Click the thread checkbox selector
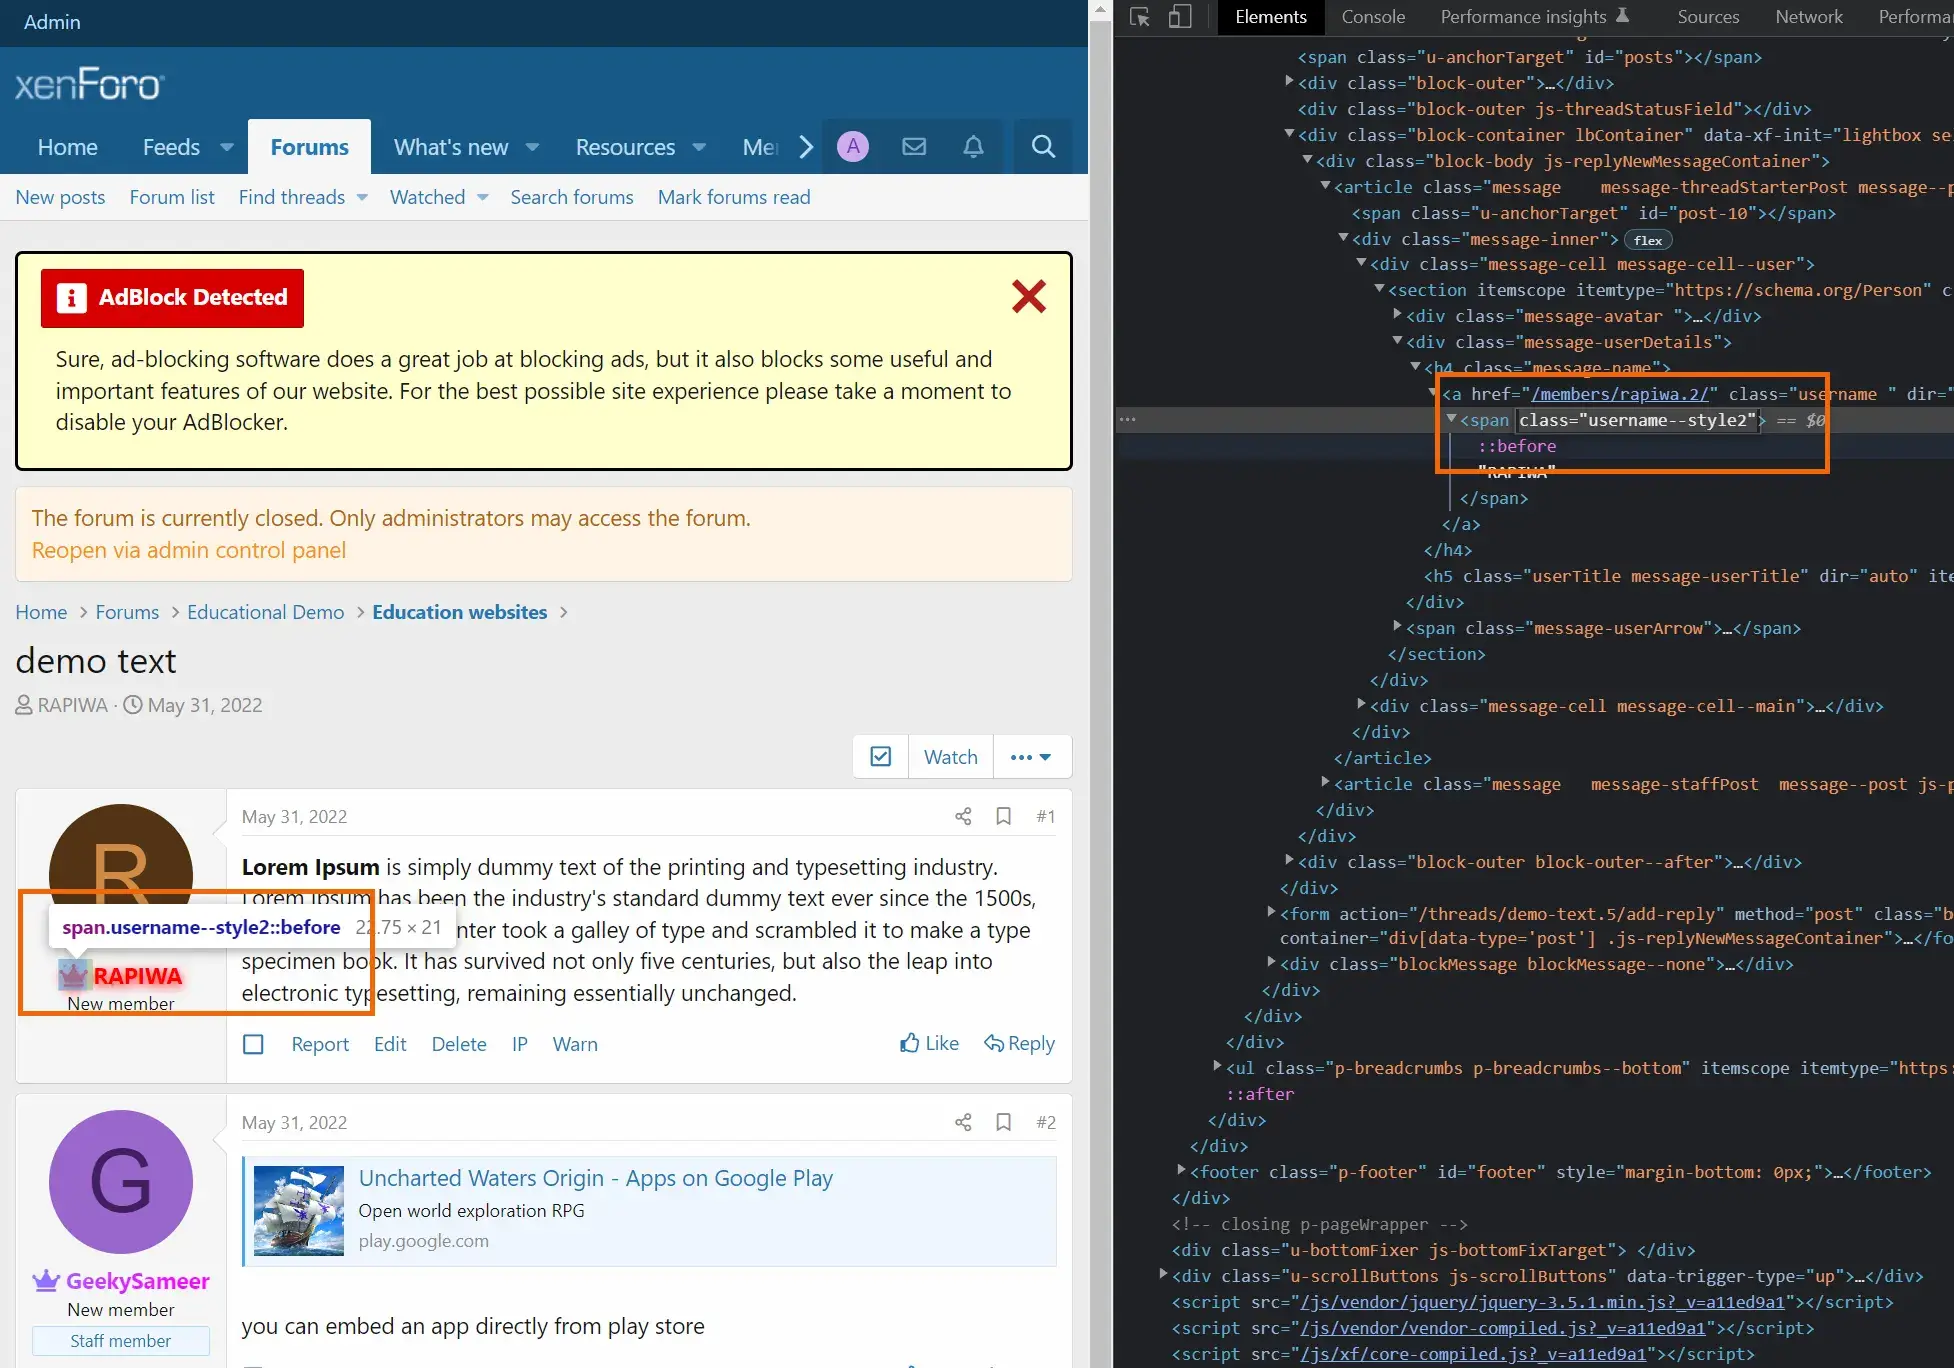This screenshot has width=1954, height=1368. 879,756
